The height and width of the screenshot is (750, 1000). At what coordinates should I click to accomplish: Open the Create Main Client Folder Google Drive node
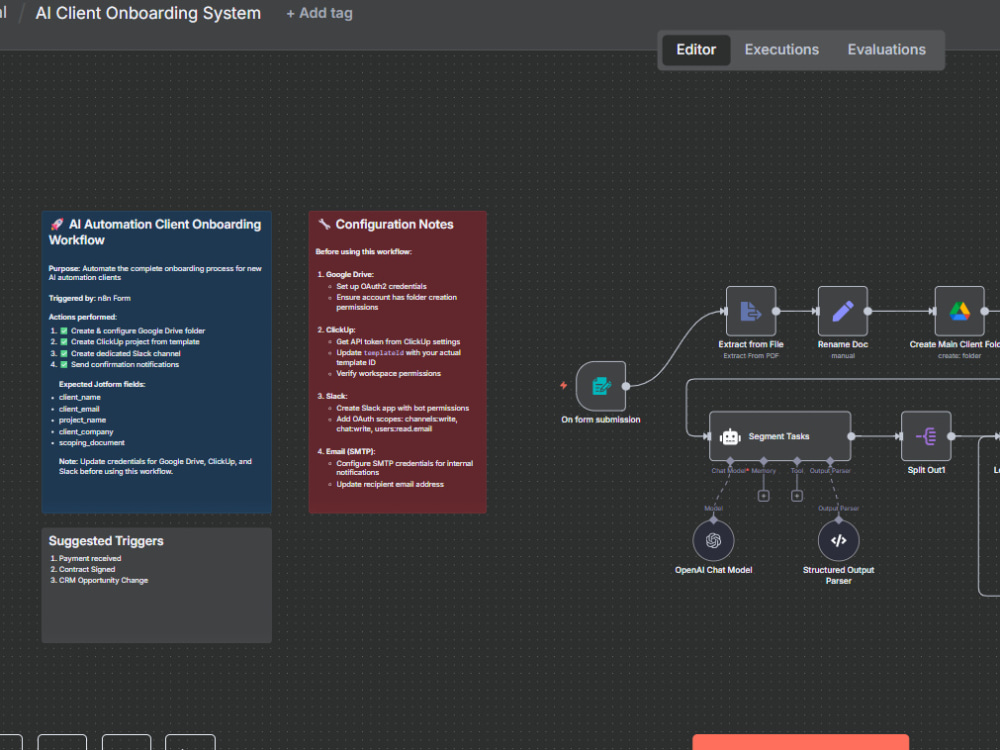pyautogui.click(x=959, y=311)
